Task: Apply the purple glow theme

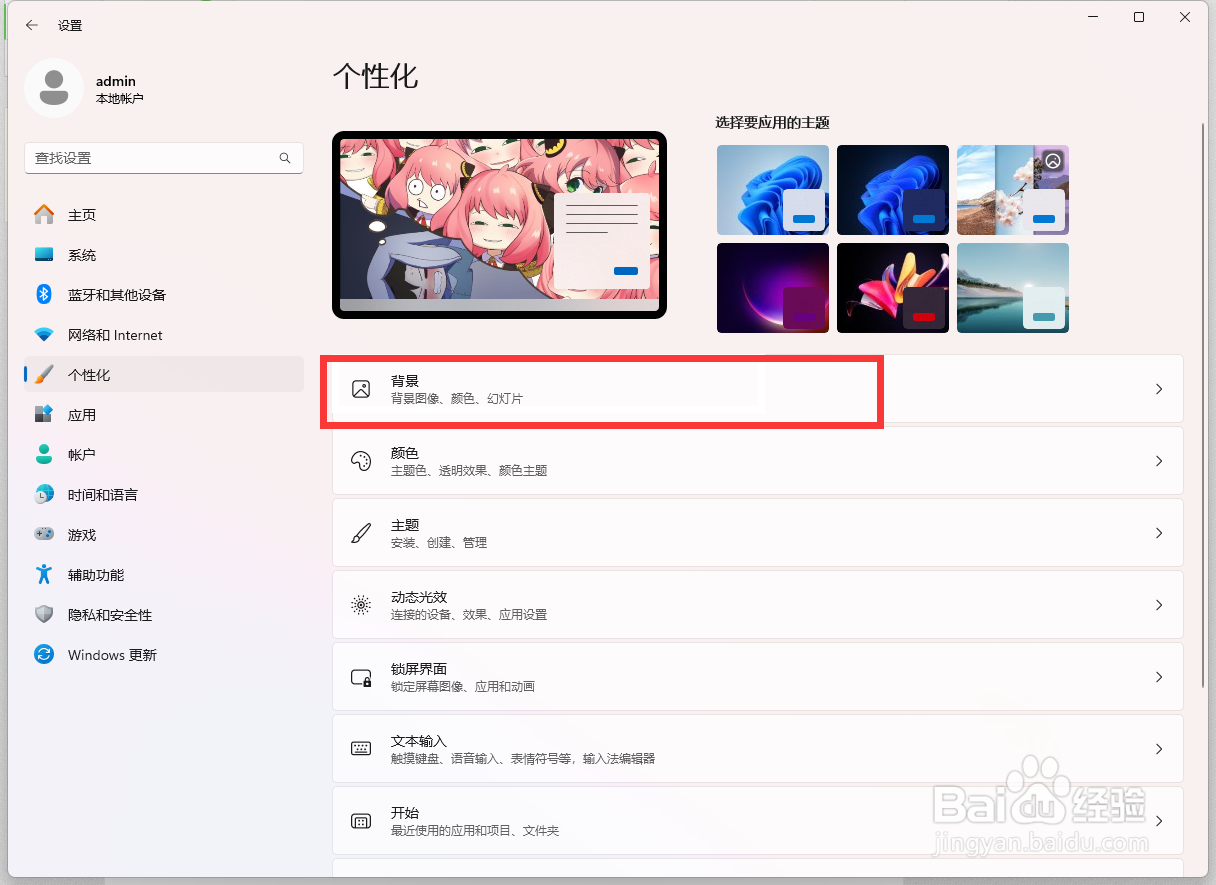Action: coord(773,288)
